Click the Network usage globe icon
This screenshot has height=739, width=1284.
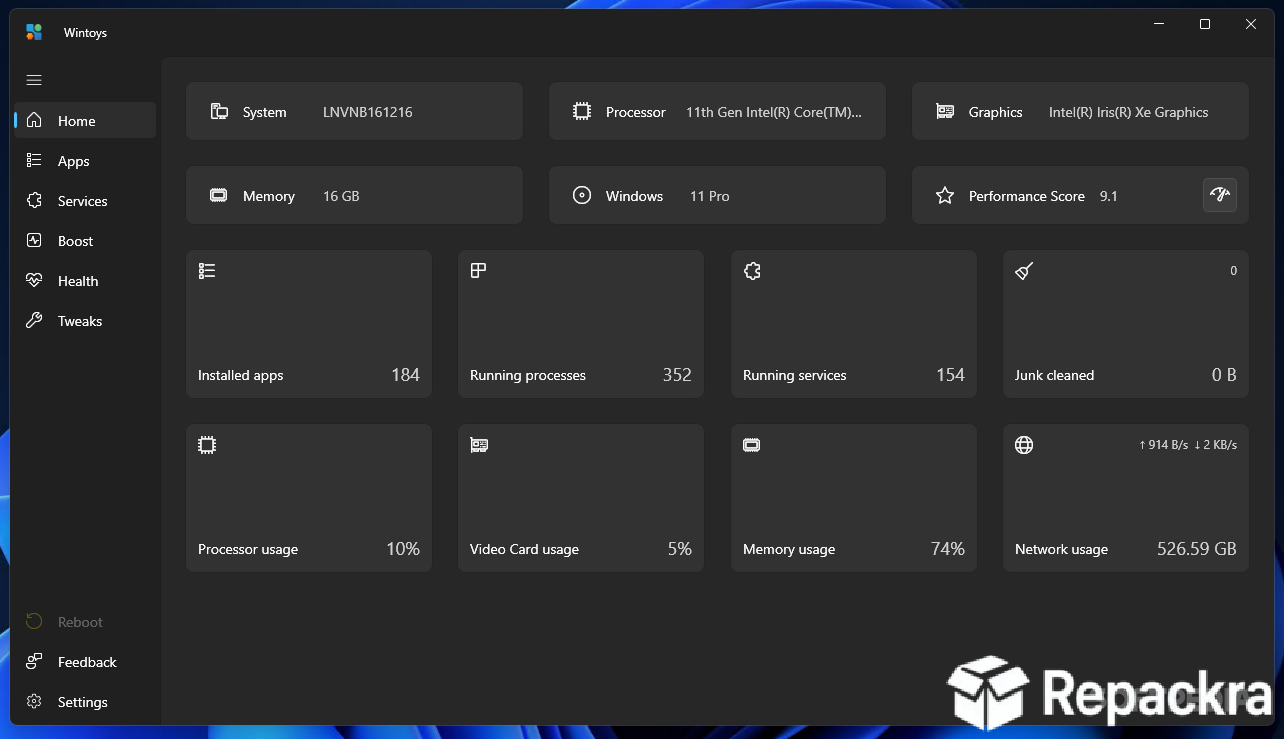coord(1024,445)
